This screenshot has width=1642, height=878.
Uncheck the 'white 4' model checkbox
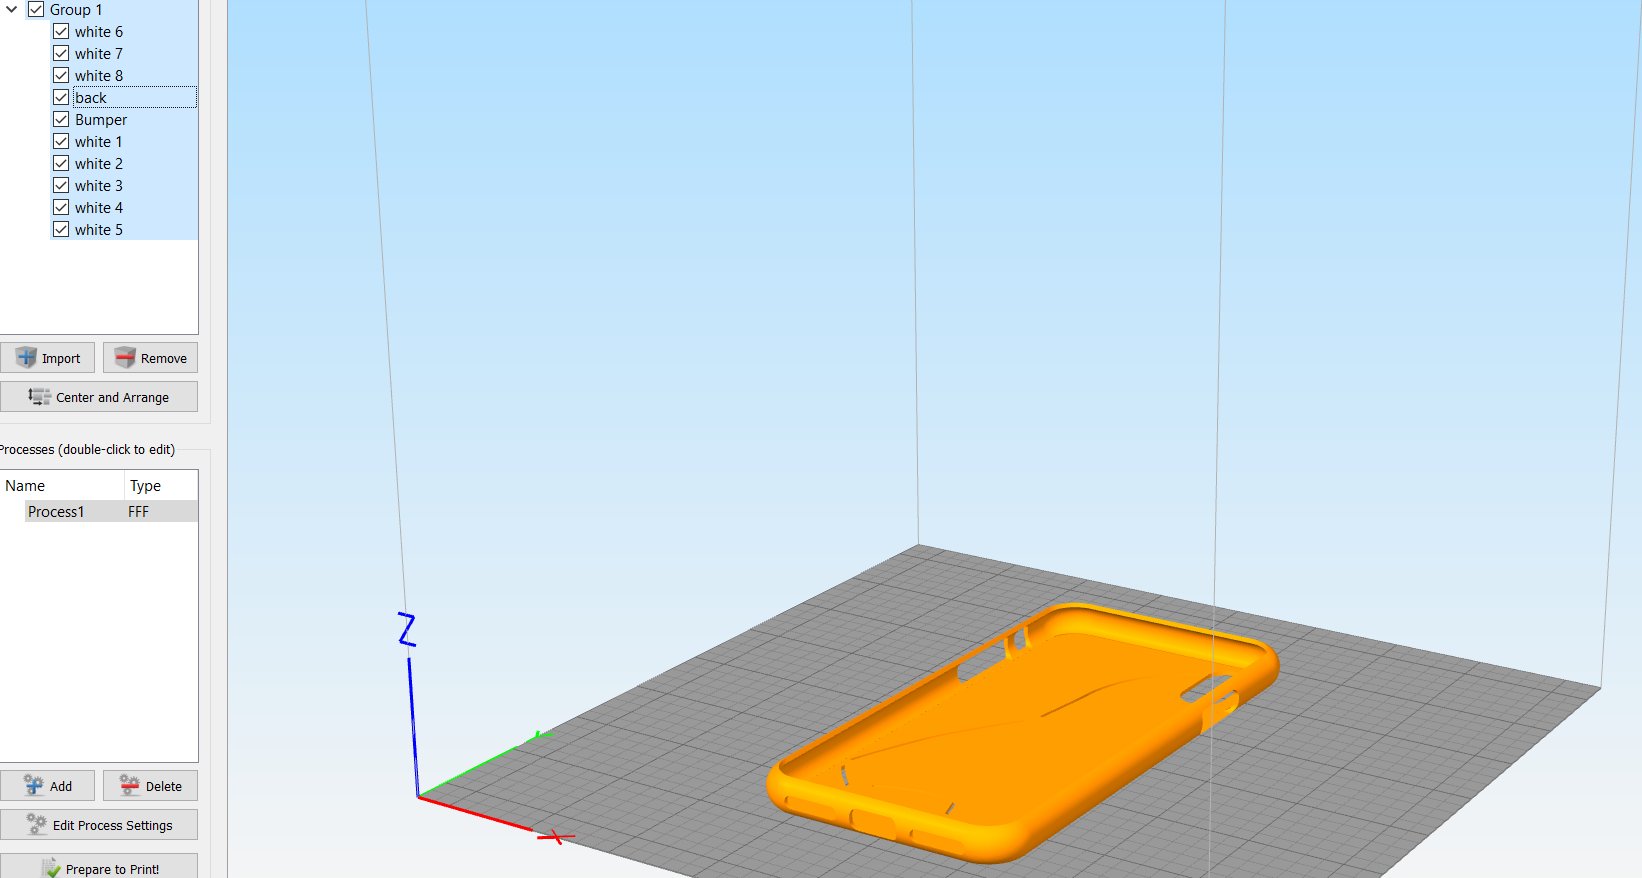(61, 208)
